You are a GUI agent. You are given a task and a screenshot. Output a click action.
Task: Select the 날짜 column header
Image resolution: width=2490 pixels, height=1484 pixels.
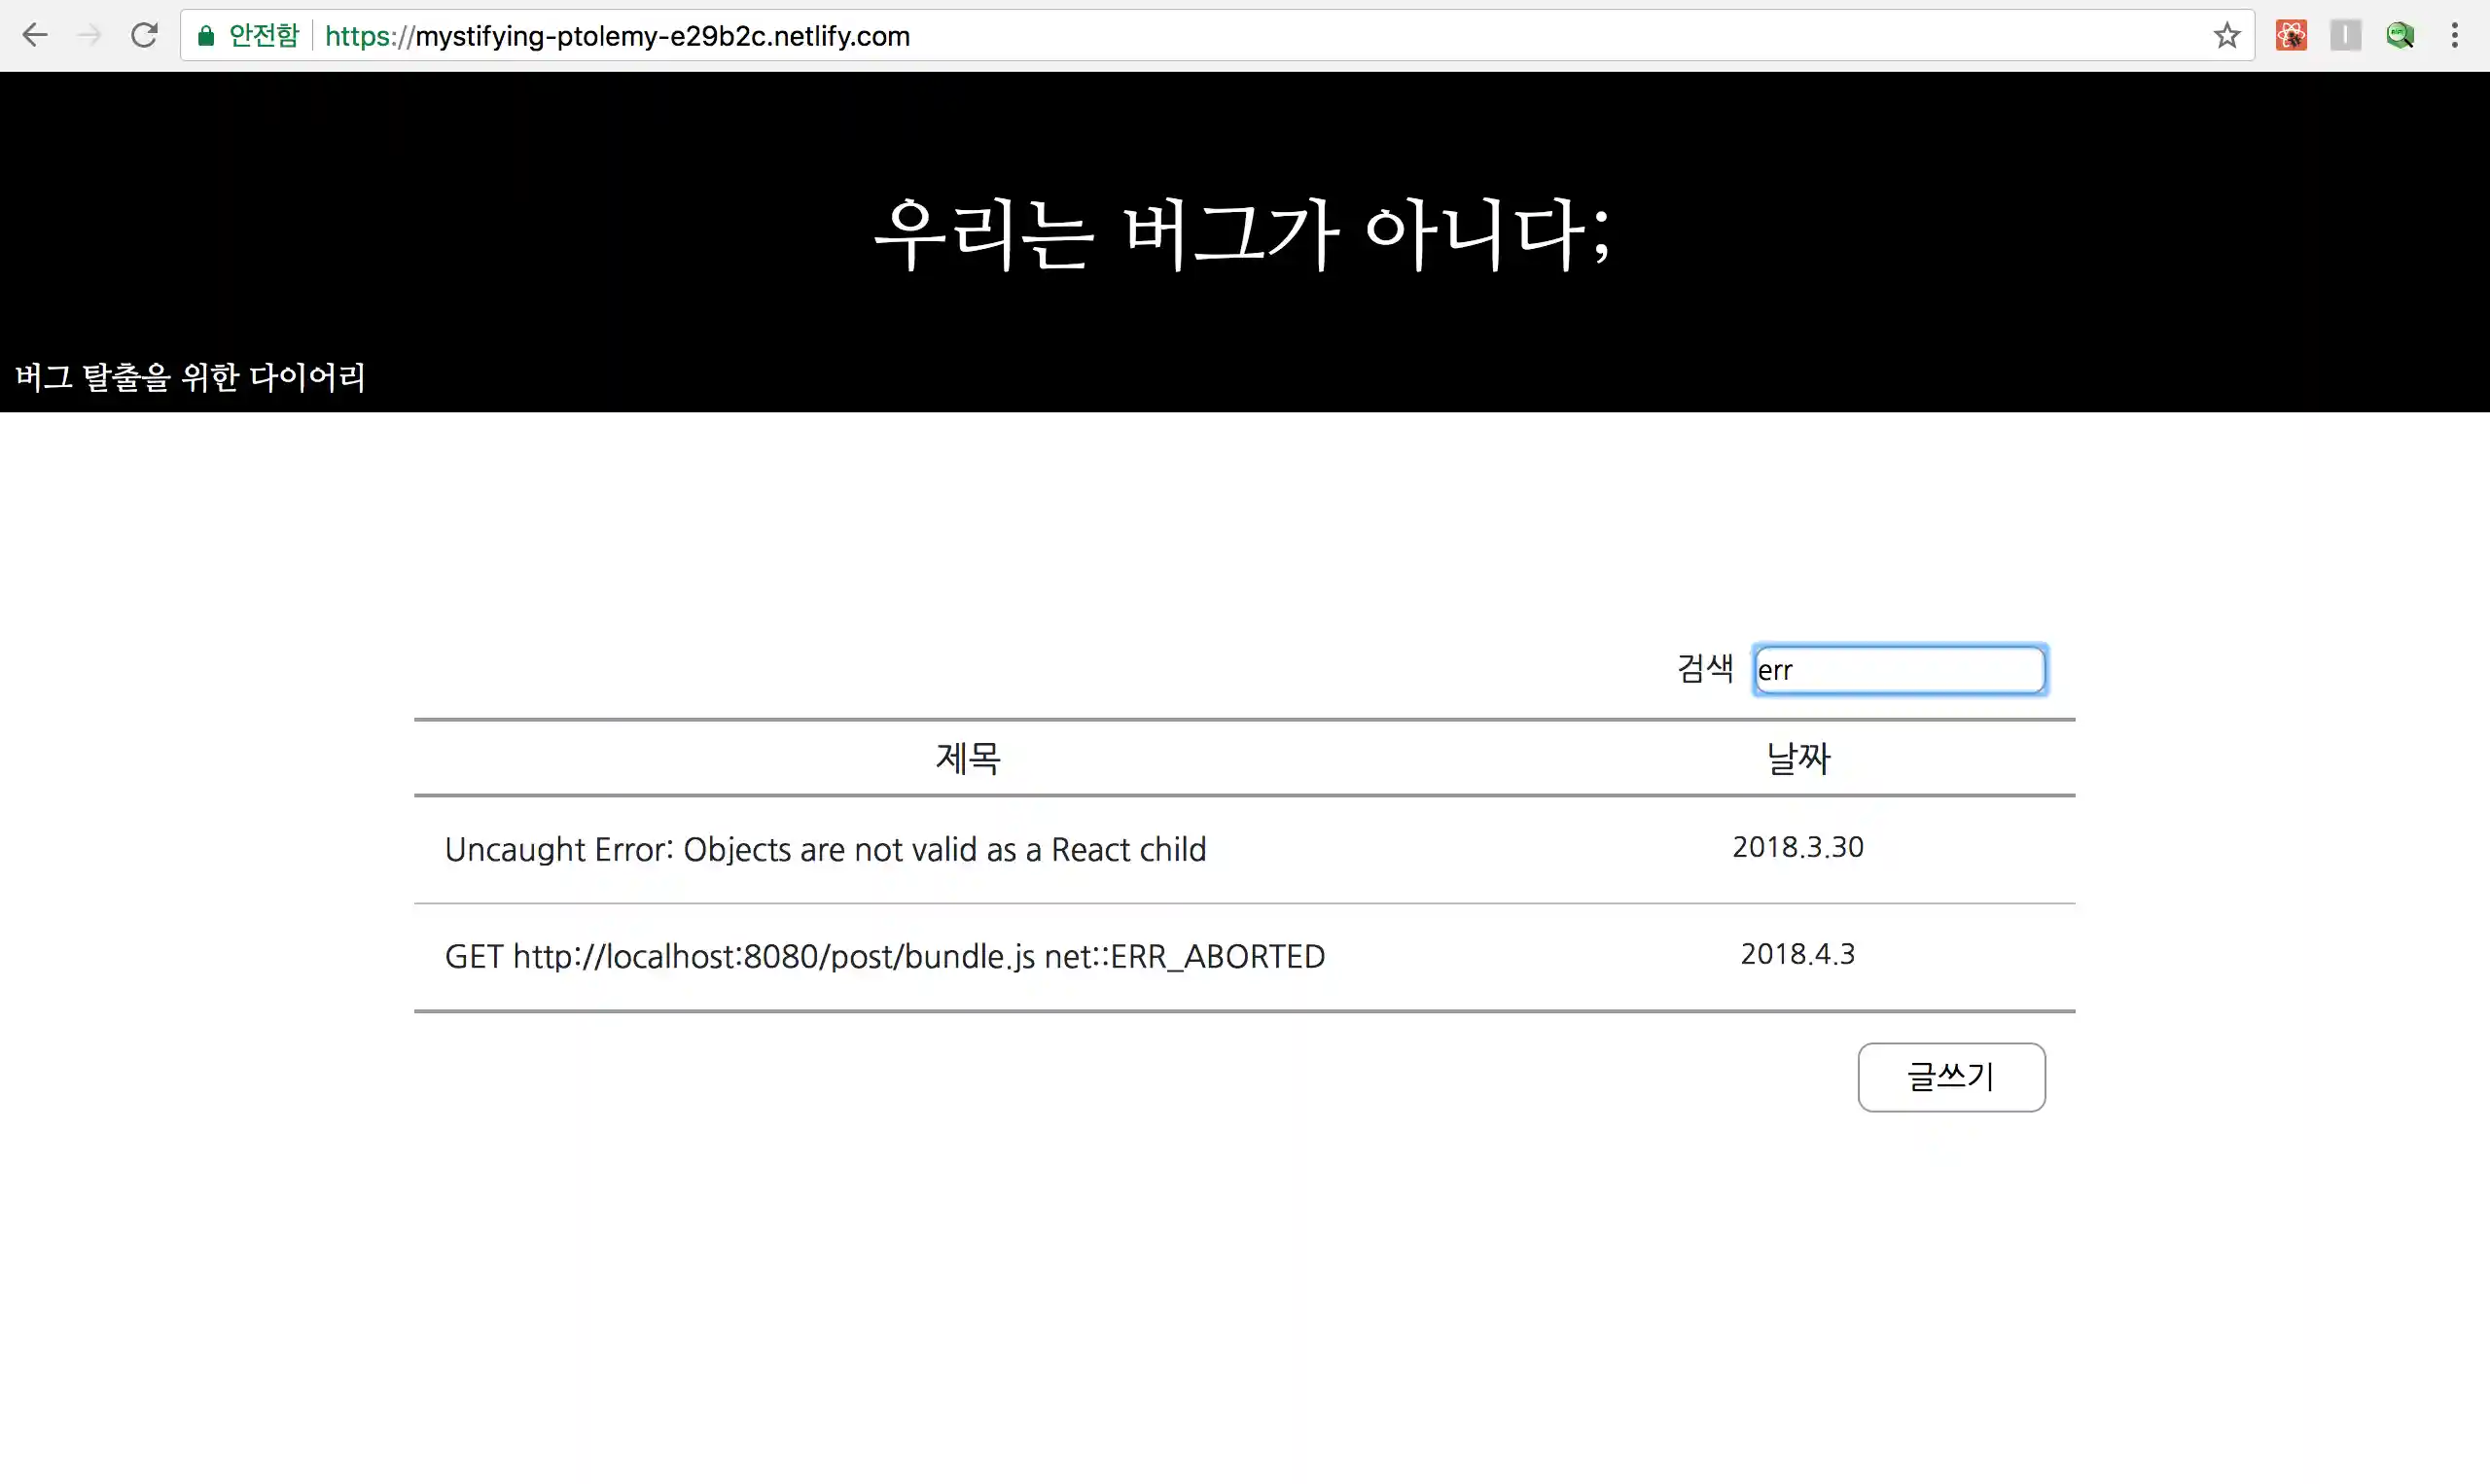tap(1797, 758)
